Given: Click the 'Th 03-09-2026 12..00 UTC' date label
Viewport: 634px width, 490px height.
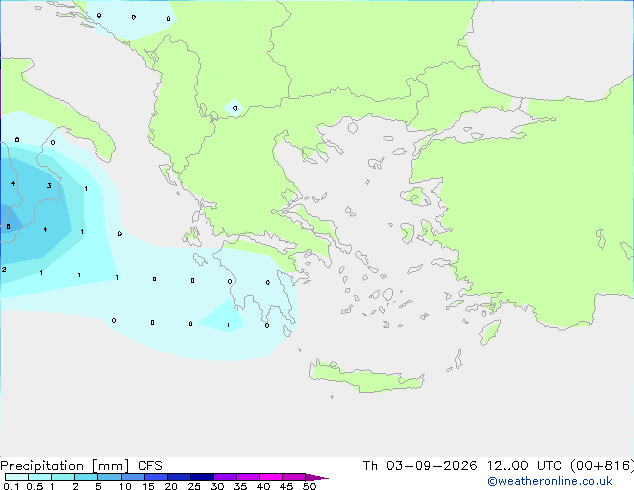Looking at the screenshot, I should click(x=464, y=466).
